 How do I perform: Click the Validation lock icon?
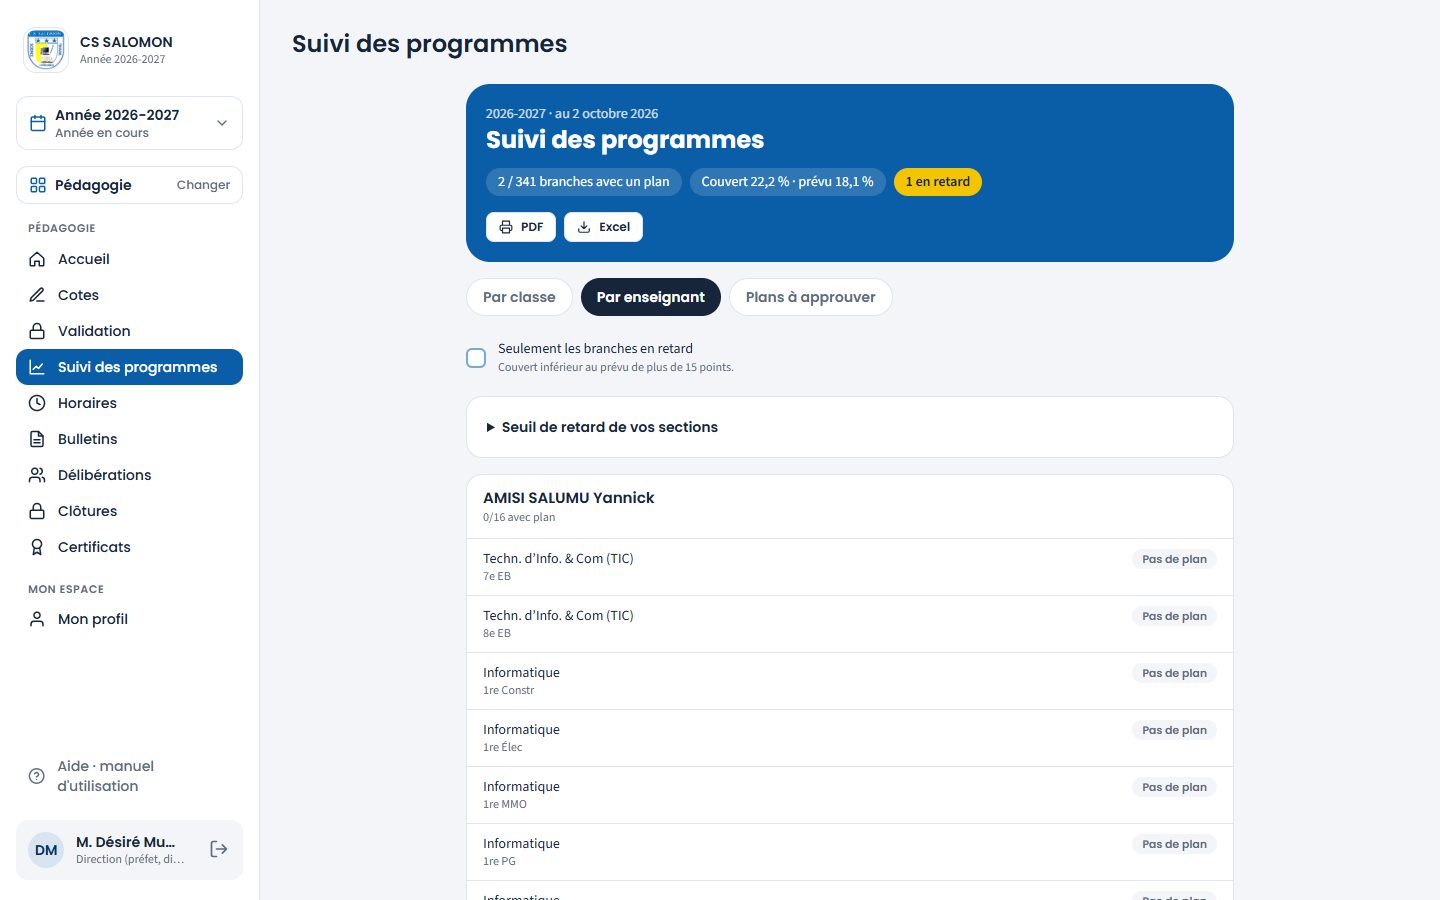point(37,331)
